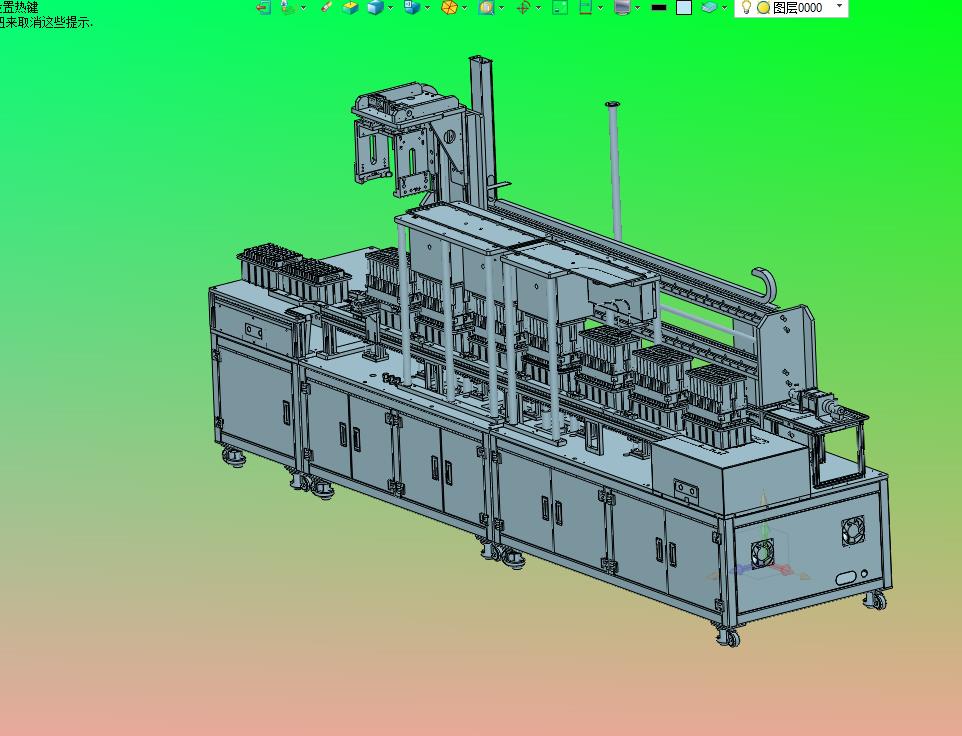The image size is (962, 736).
Task: Click the gray monitor display icon
Action: (622, 7)
